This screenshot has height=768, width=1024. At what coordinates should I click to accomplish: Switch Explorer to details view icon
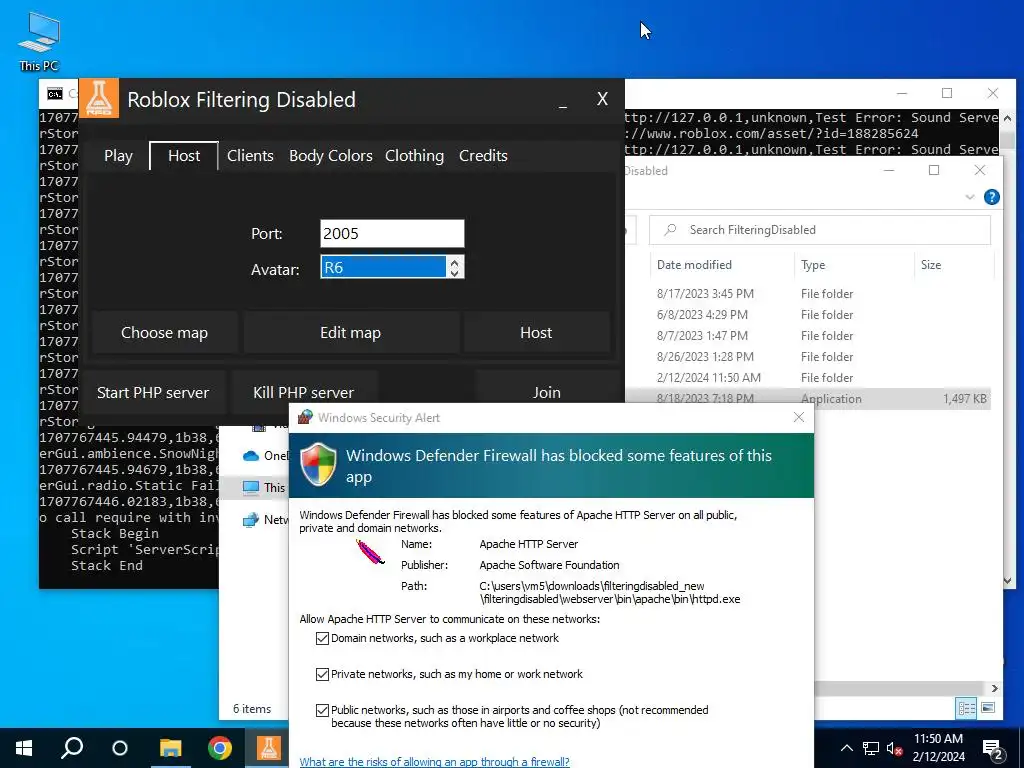click(x=967, y=708)
